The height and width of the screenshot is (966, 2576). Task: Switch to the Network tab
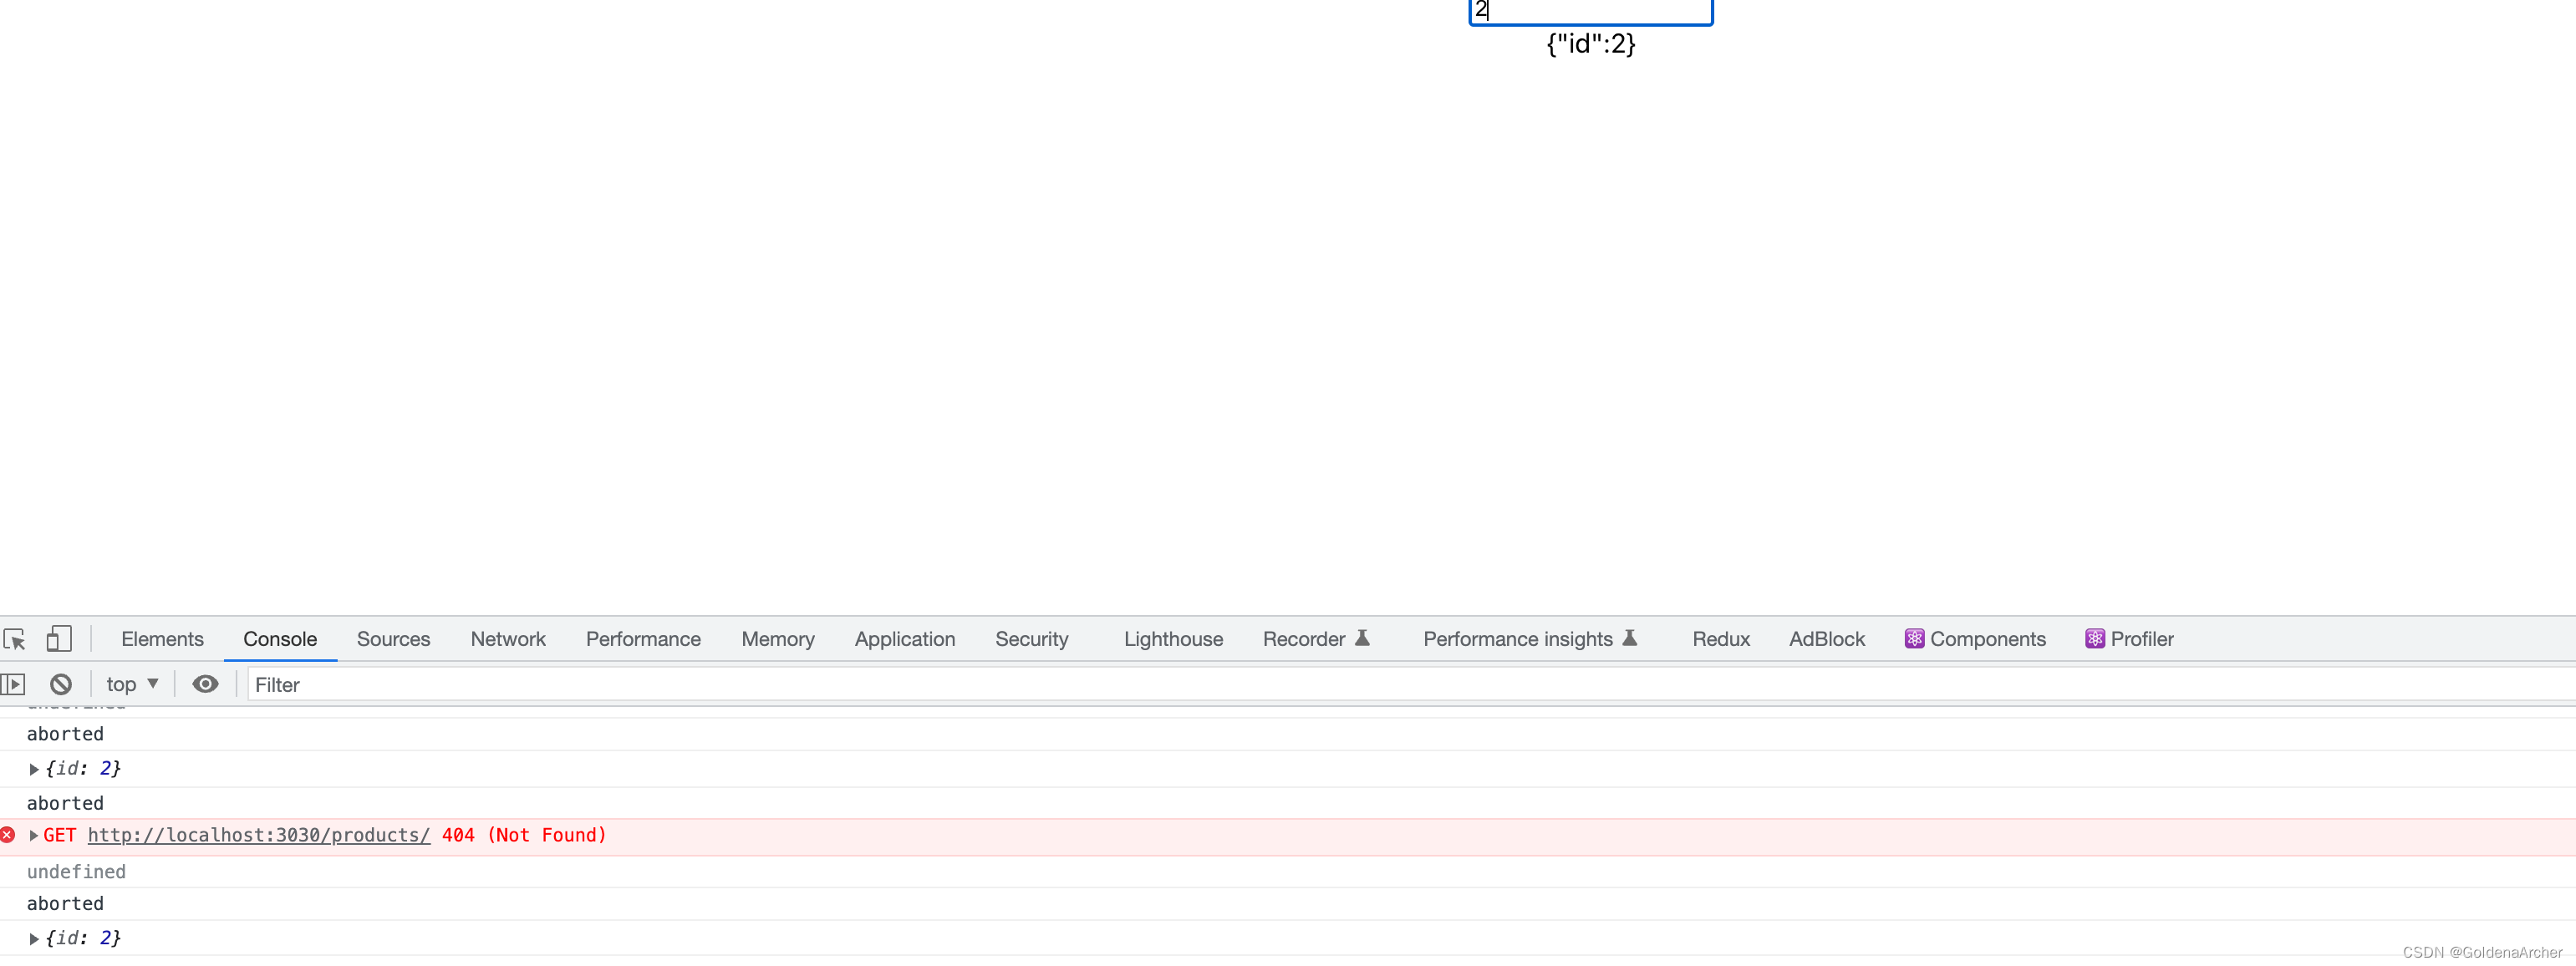click(508, 639)
